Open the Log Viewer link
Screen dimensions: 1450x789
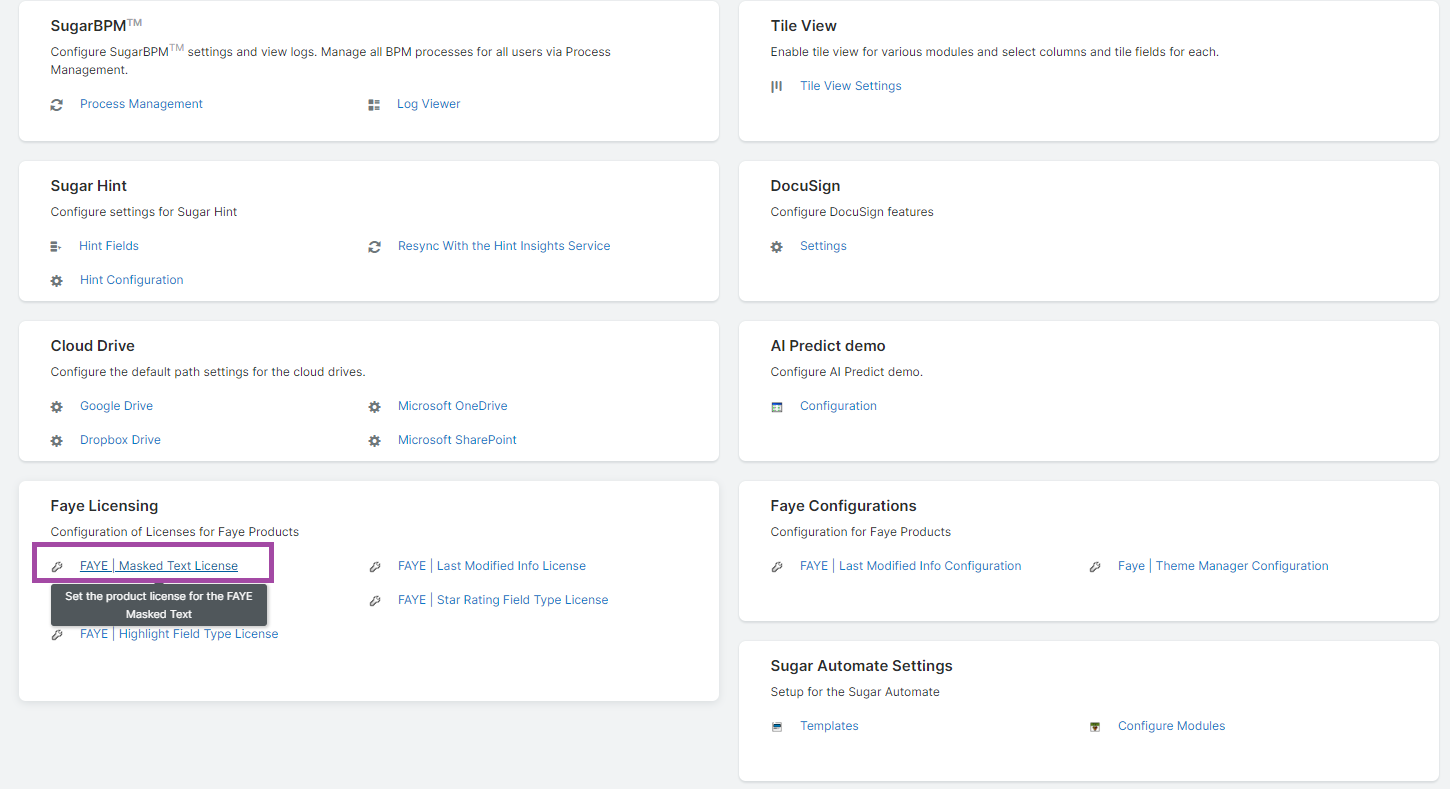(429, 104)
